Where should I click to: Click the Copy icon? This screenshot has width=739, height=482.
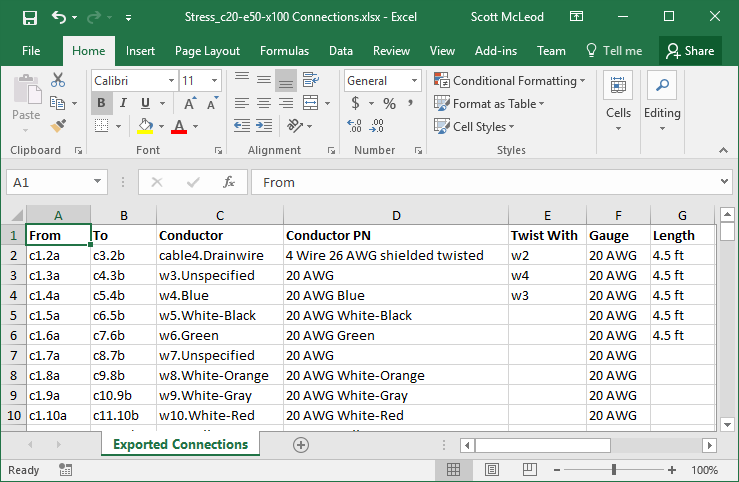[57, 103]
